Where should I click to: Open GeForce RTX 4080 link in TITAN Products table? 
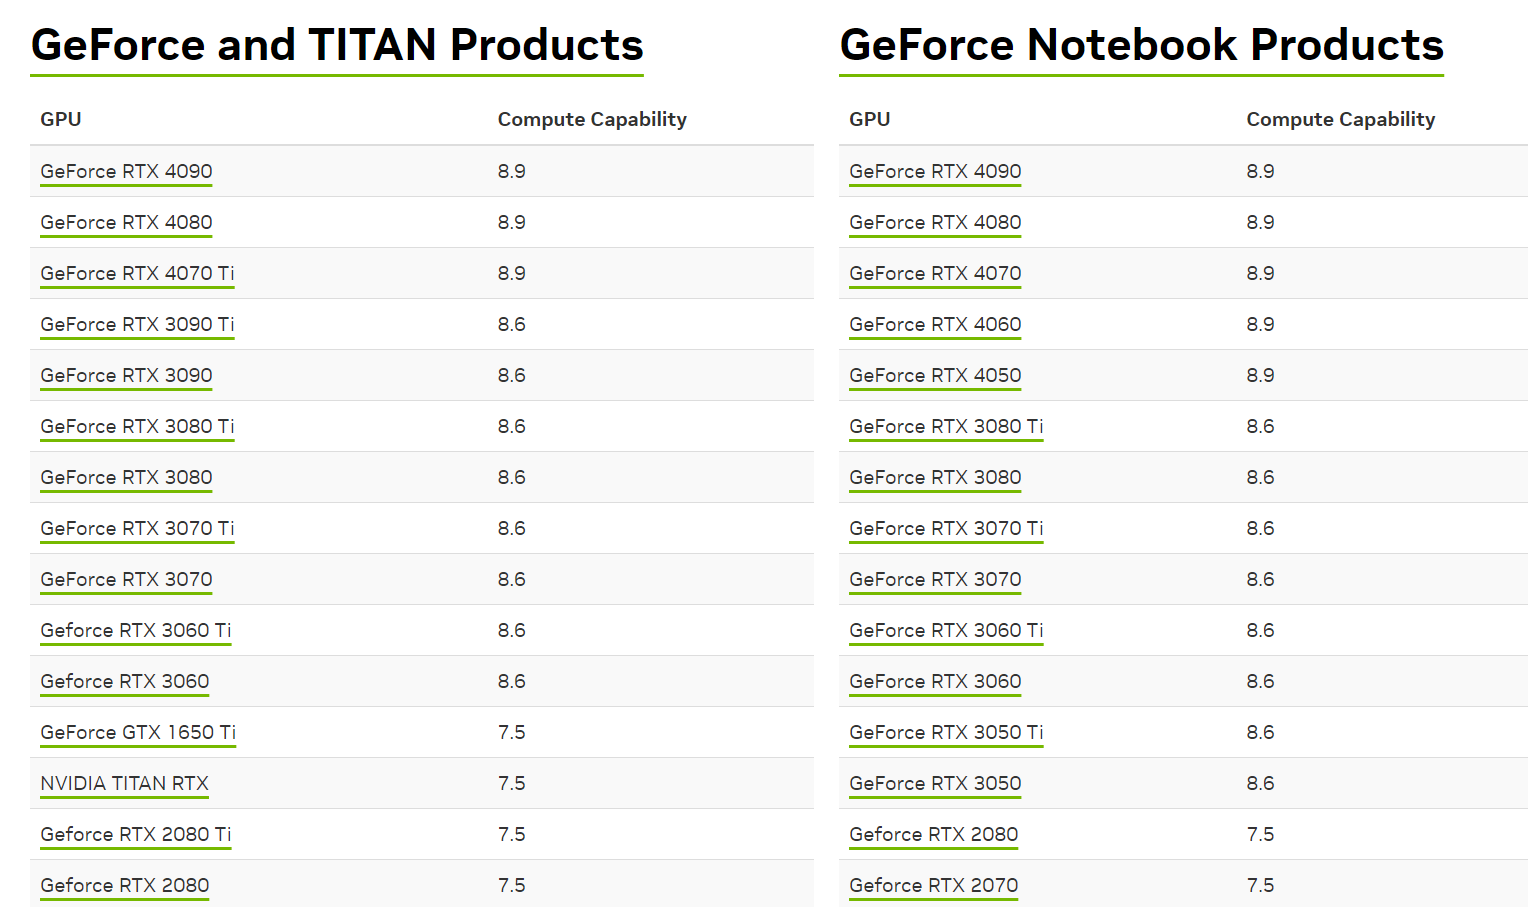(x=126, y=222)
